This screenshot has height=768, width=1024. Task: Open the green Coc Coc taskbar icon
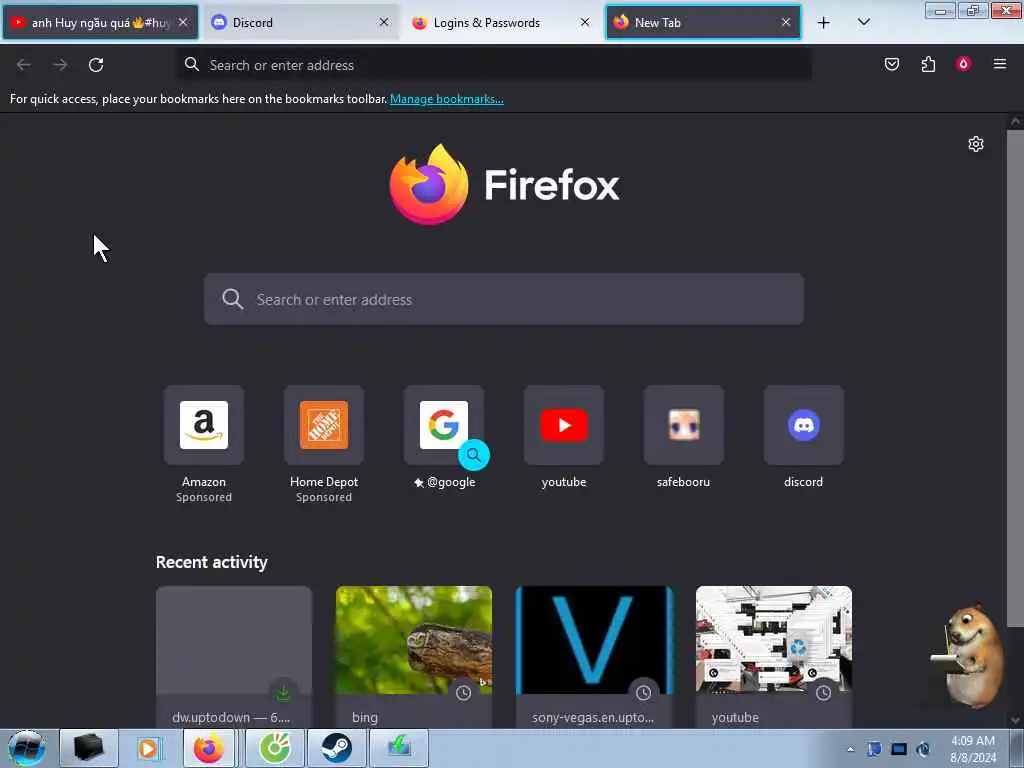tap(274, 748)
